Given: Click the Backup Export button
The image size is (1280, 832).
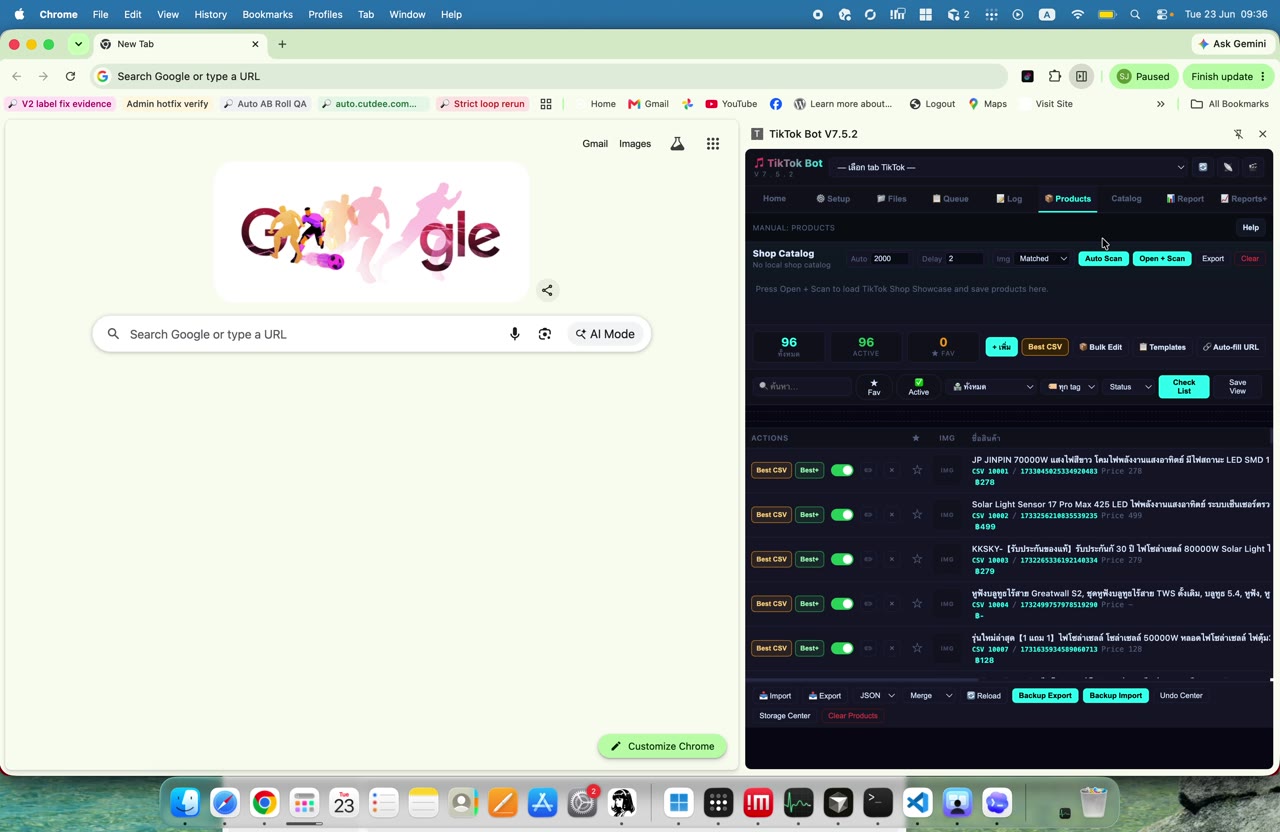Looking at the screenshot, I should click(1045, 696).
